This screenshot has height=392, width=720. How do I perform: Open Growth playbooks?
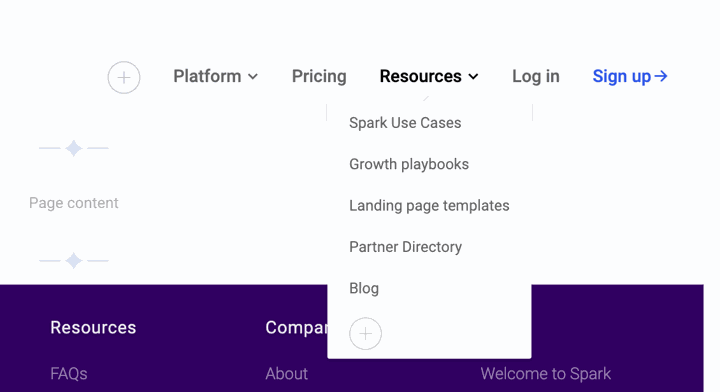pos(409,164)
